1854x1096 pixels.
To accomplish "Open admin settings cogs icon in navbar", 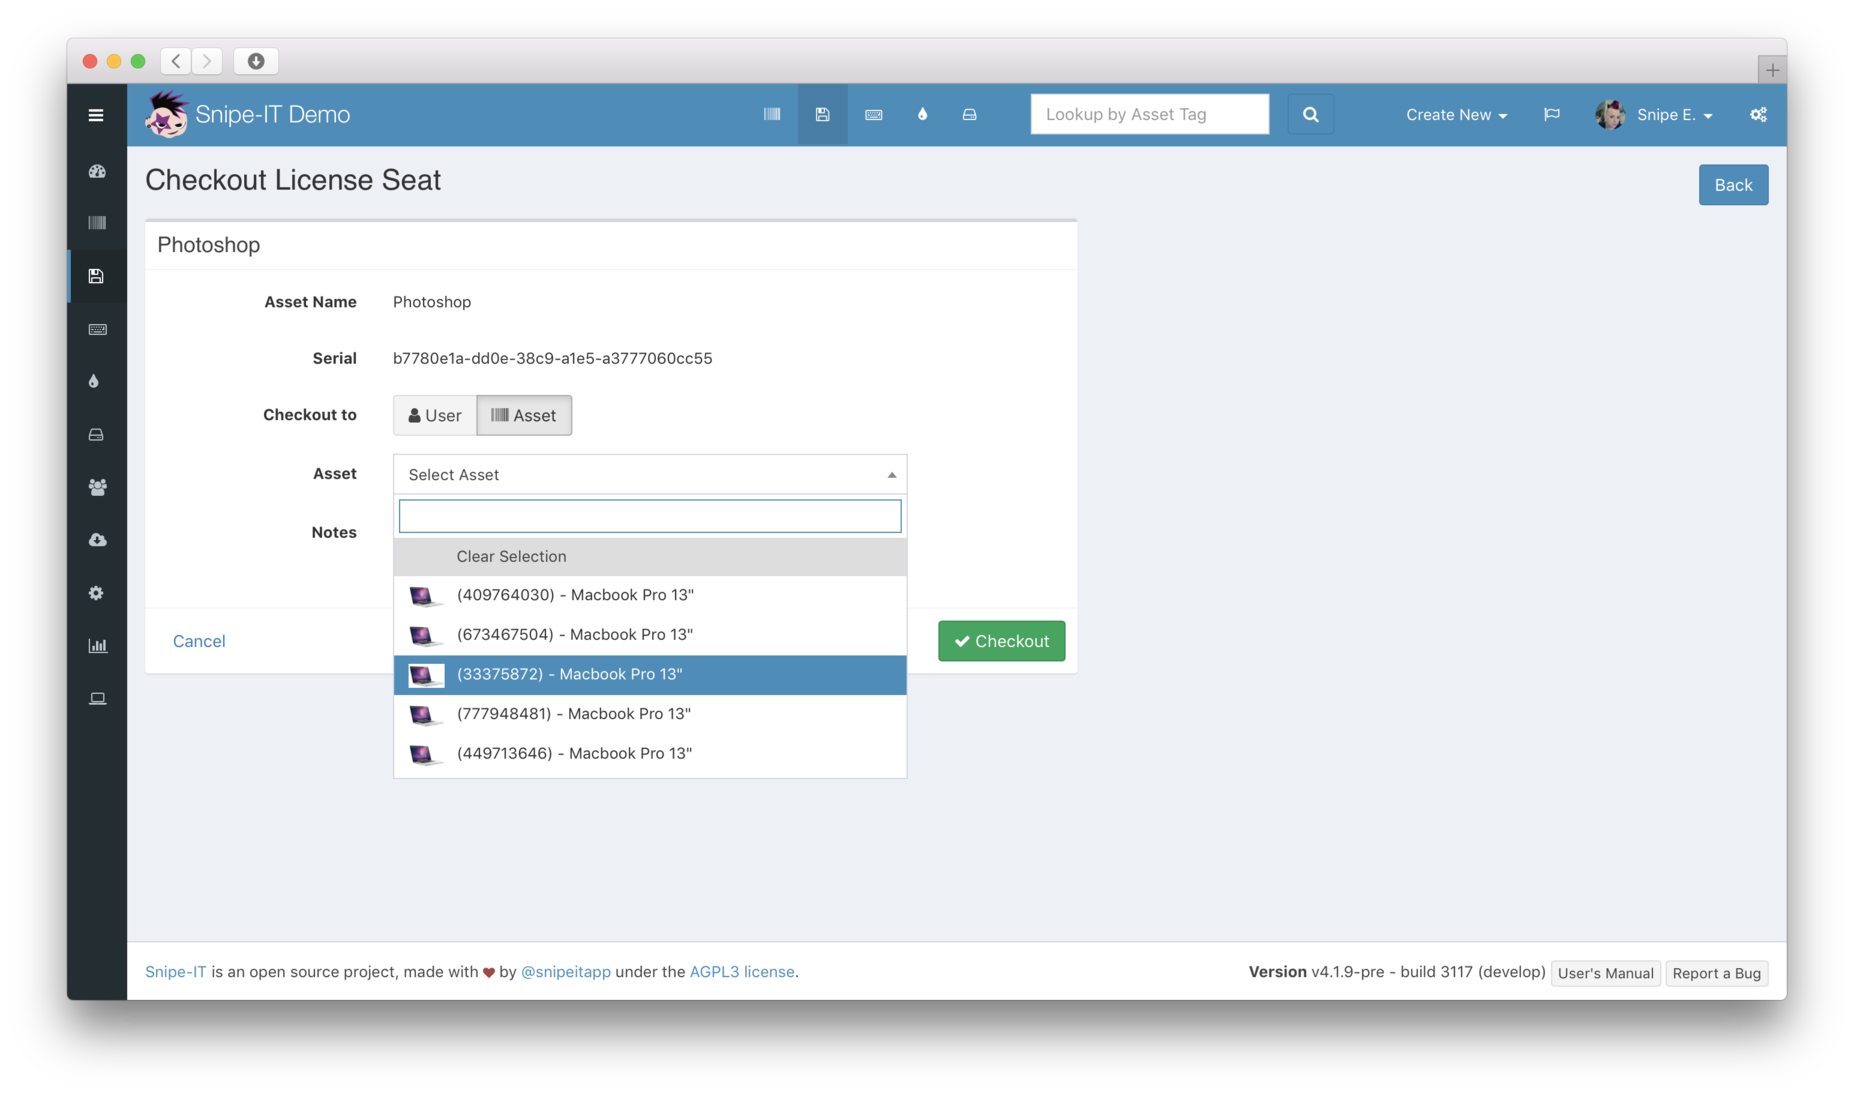I will 1758,114.
